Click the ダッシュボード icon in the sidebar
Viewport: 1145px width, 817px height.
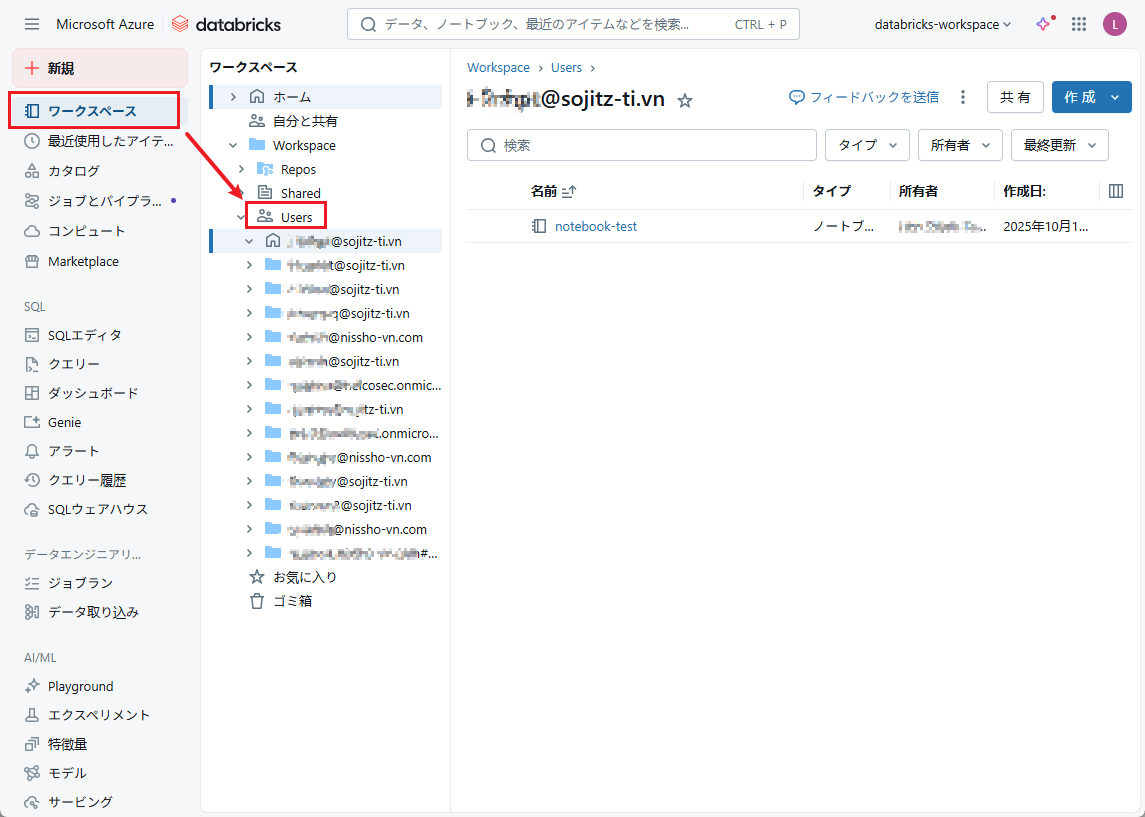point(31,393)
